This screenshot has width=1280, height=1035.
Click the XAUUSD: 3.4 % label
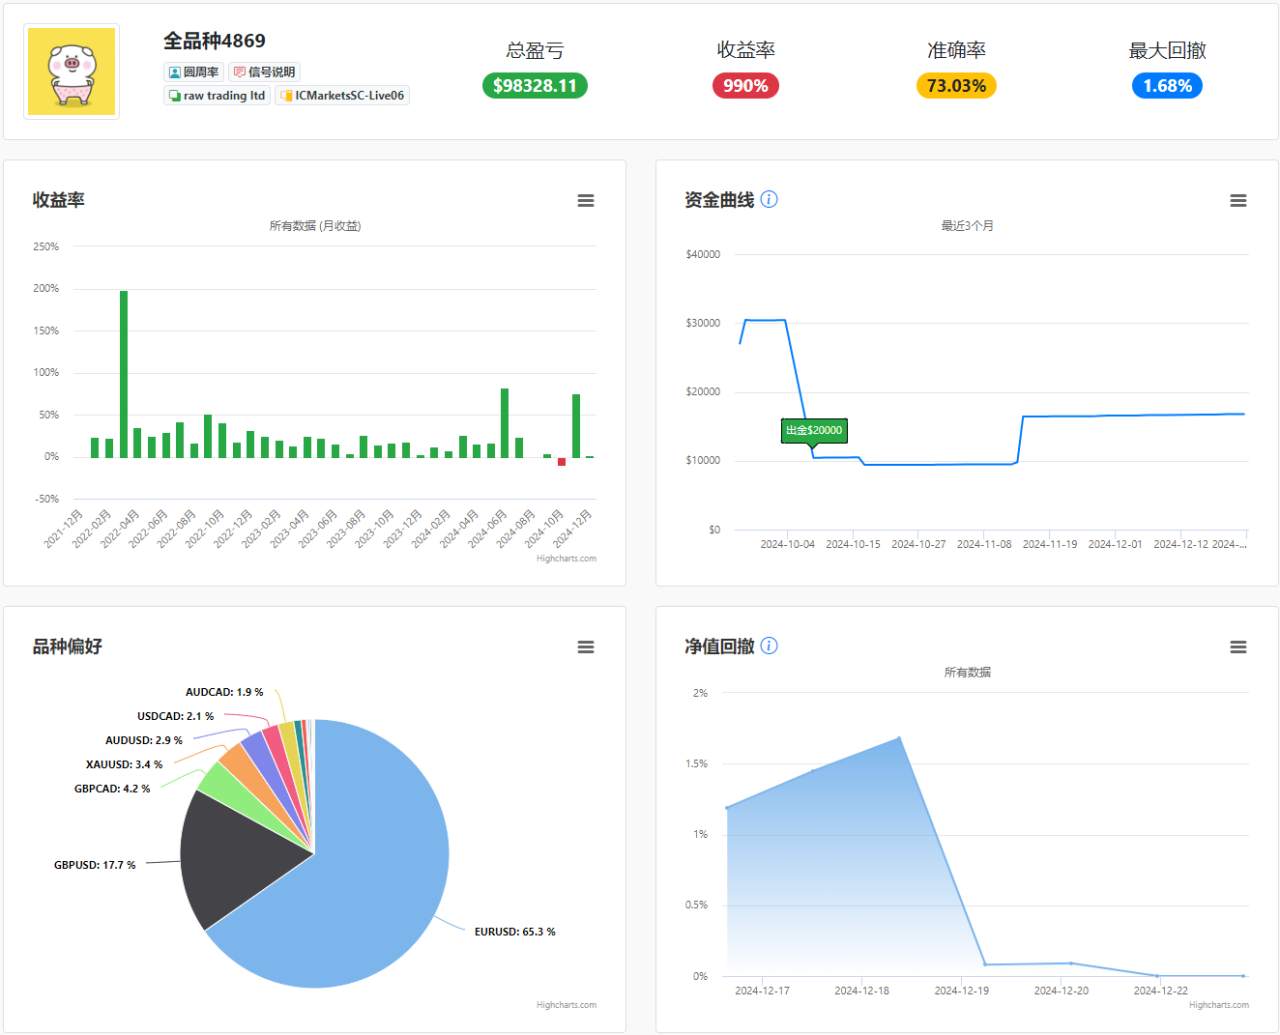click(124, 765)
